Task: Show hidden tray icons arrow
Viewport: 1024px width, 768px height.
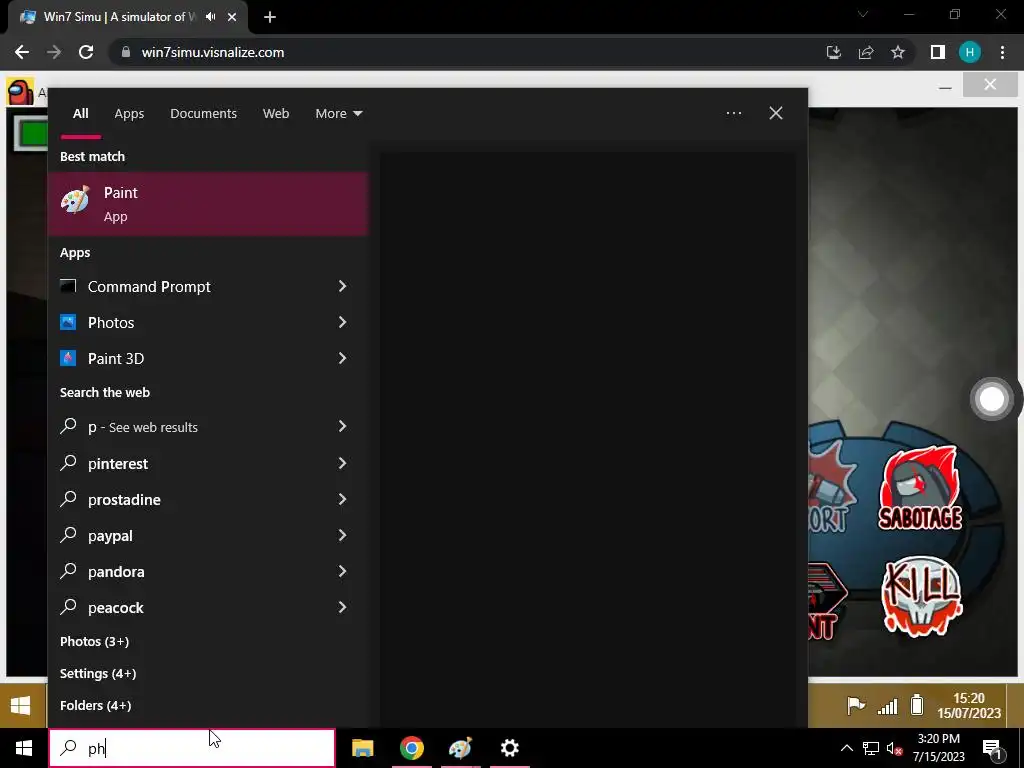Action: [846, 748]
